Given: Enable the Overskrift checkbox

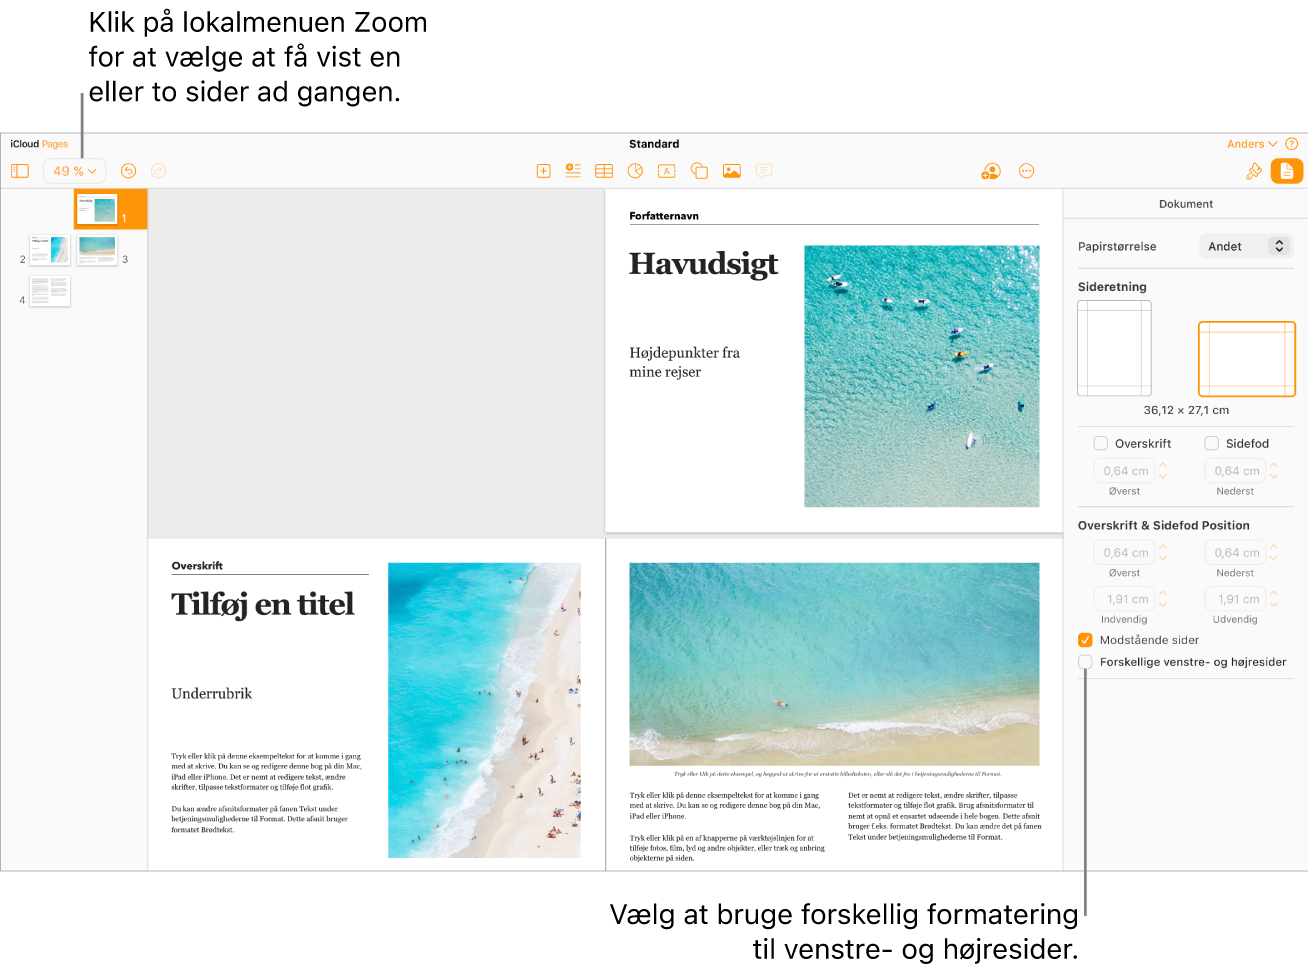Looking at the screenshot, I should pos(1101,443).
